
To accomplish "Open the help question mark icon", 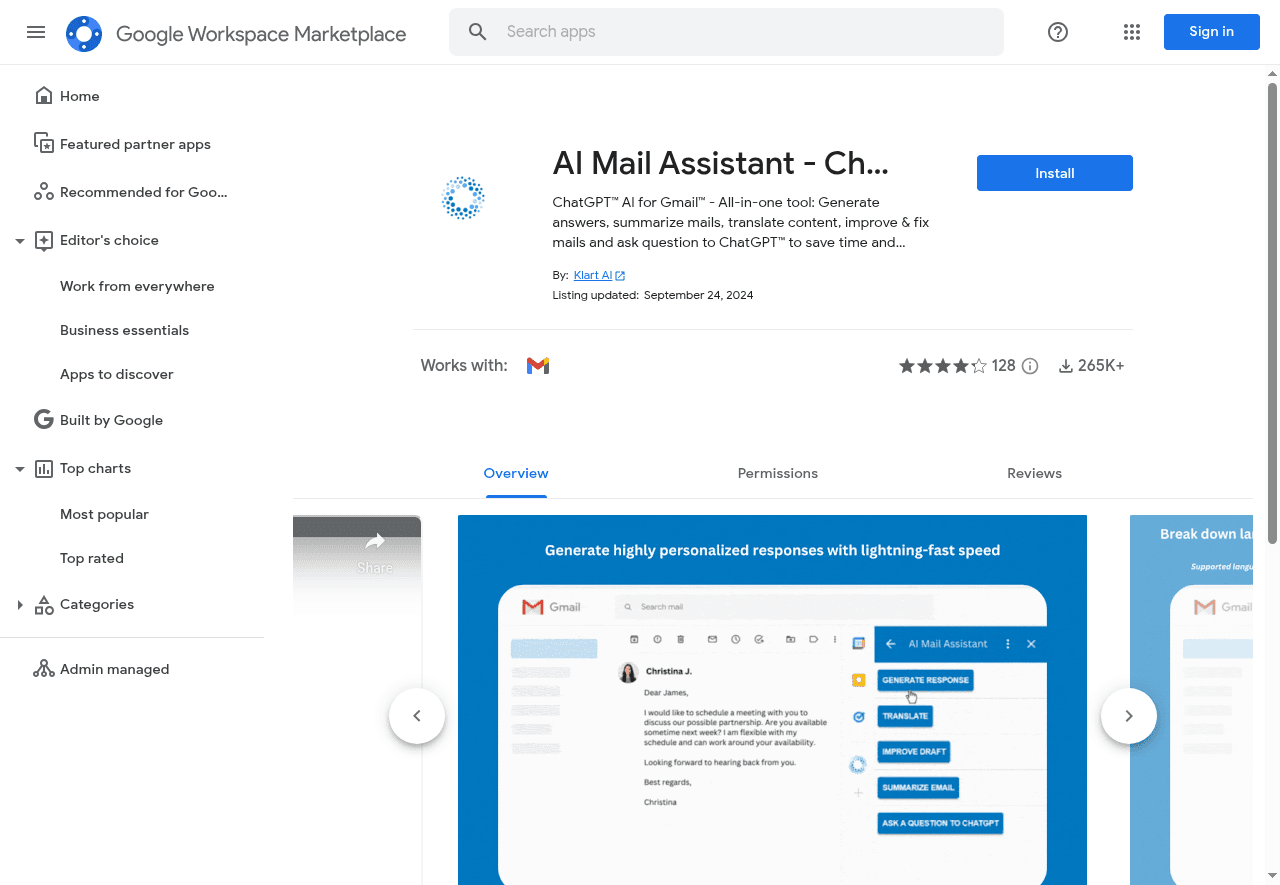I will tap(1057, 32).
